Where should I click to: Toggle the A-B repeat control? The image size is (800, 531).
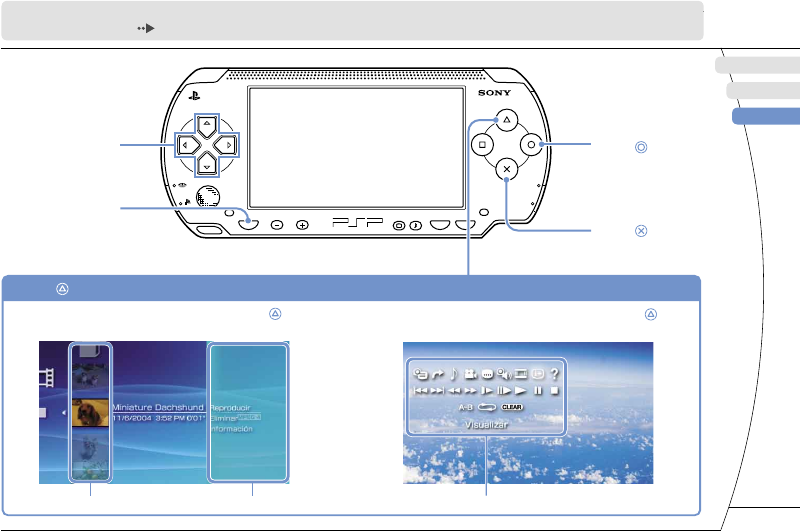[466, 407]
